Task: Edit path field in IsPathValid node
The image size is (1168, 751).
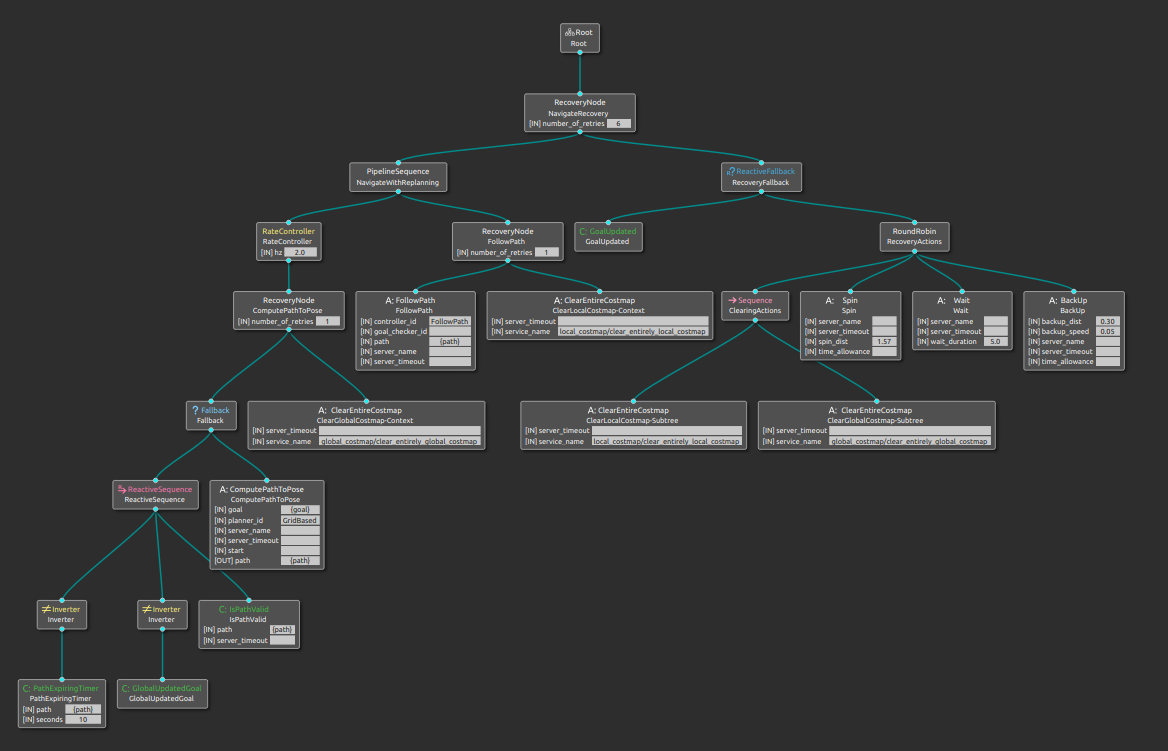Action: click(x=282, y=630)
